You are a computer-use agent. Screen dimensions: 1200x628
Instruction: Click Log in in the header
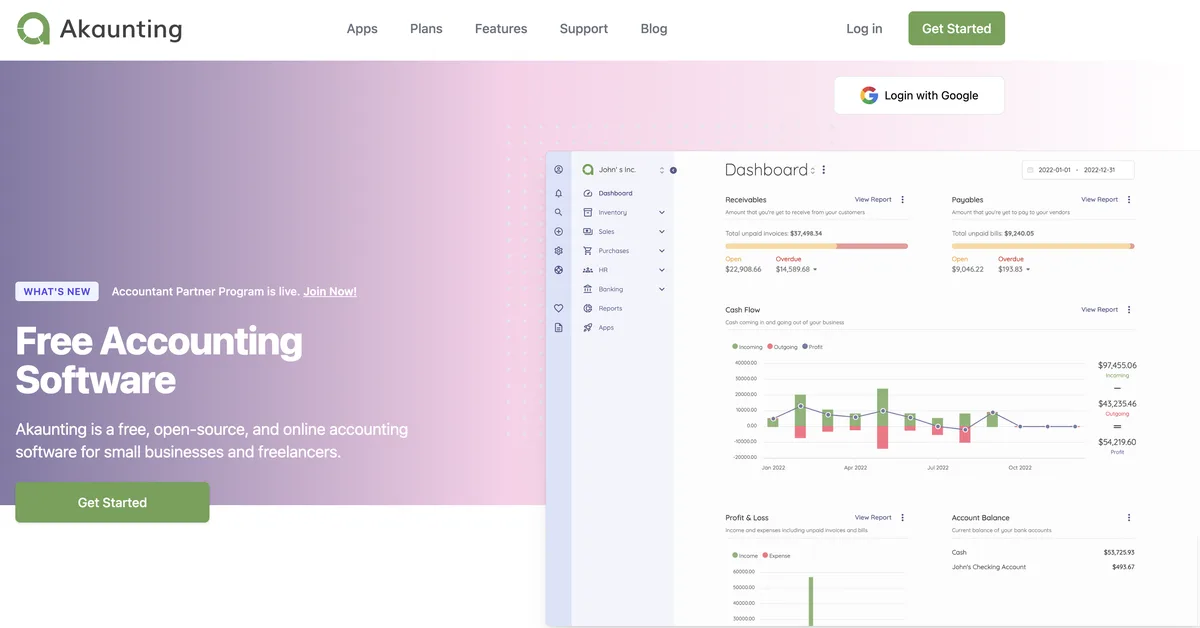(x=864, y=29)
